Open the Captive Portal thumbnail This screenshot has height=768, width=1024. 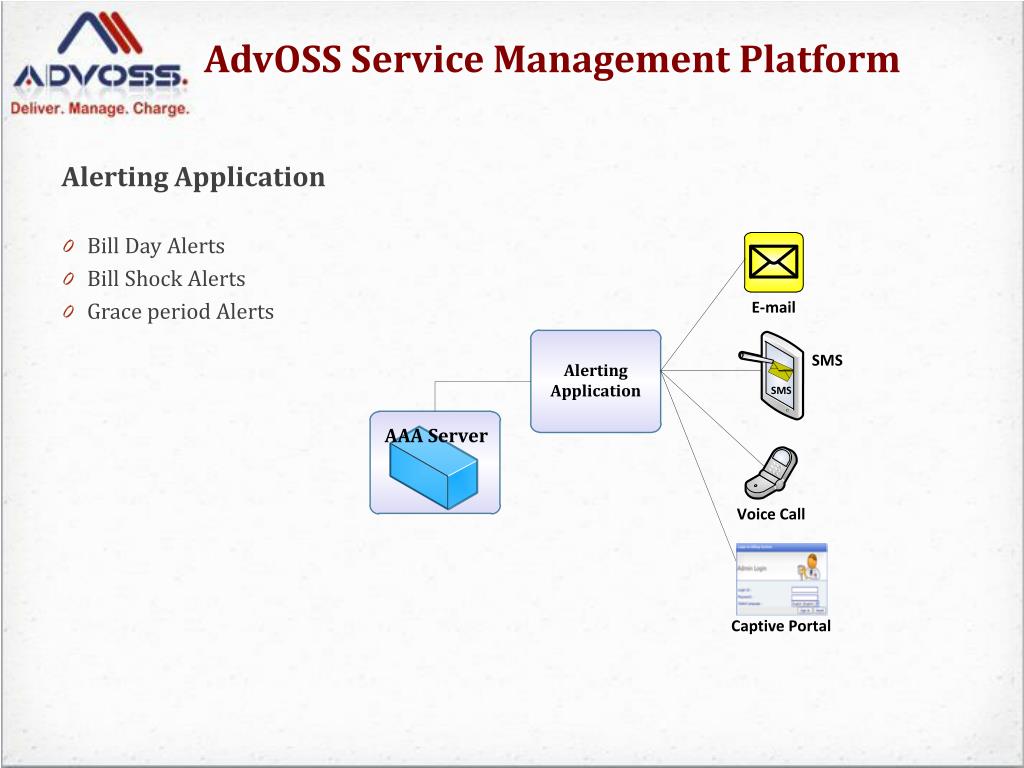coord(782,579)
